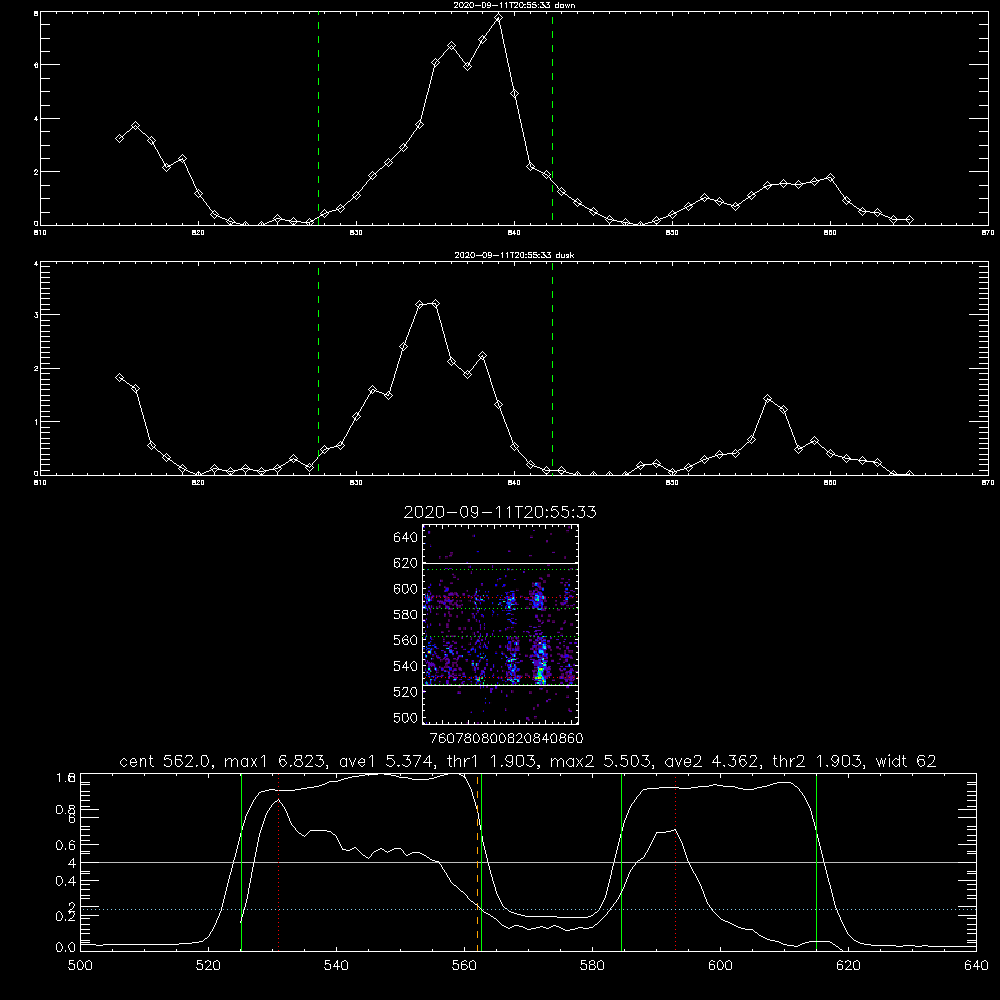This screenshot has width=1000, height=1000.
Task: Click red dotted line near 531 in bottom plot
Action: (278, 862)
